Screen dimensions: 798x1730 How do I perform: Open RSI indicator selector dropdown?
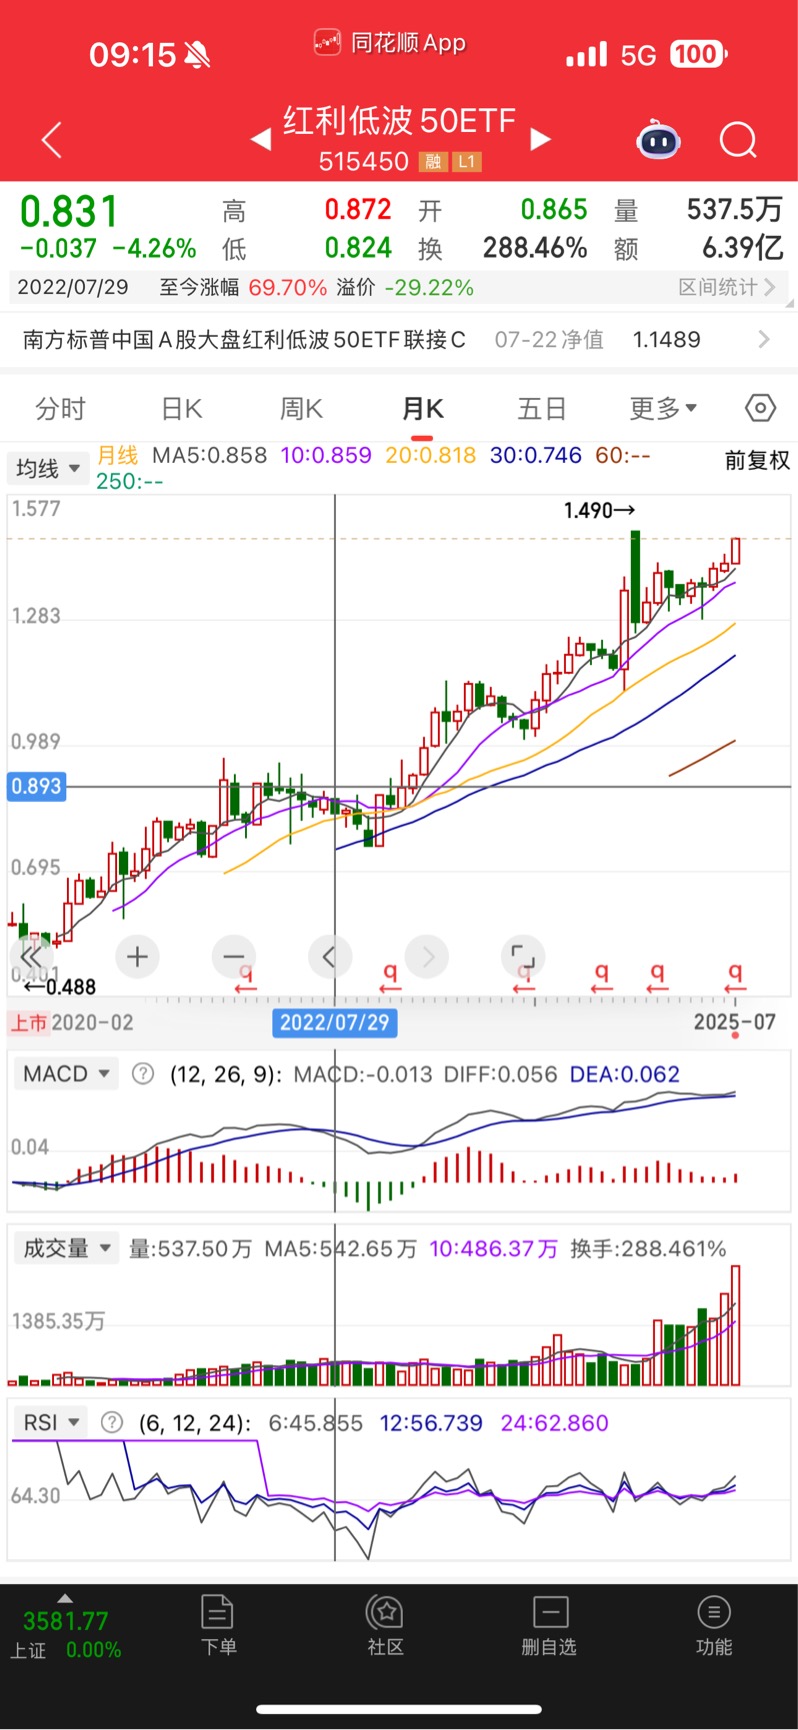pyautogui.click(x=50, y=1422)
